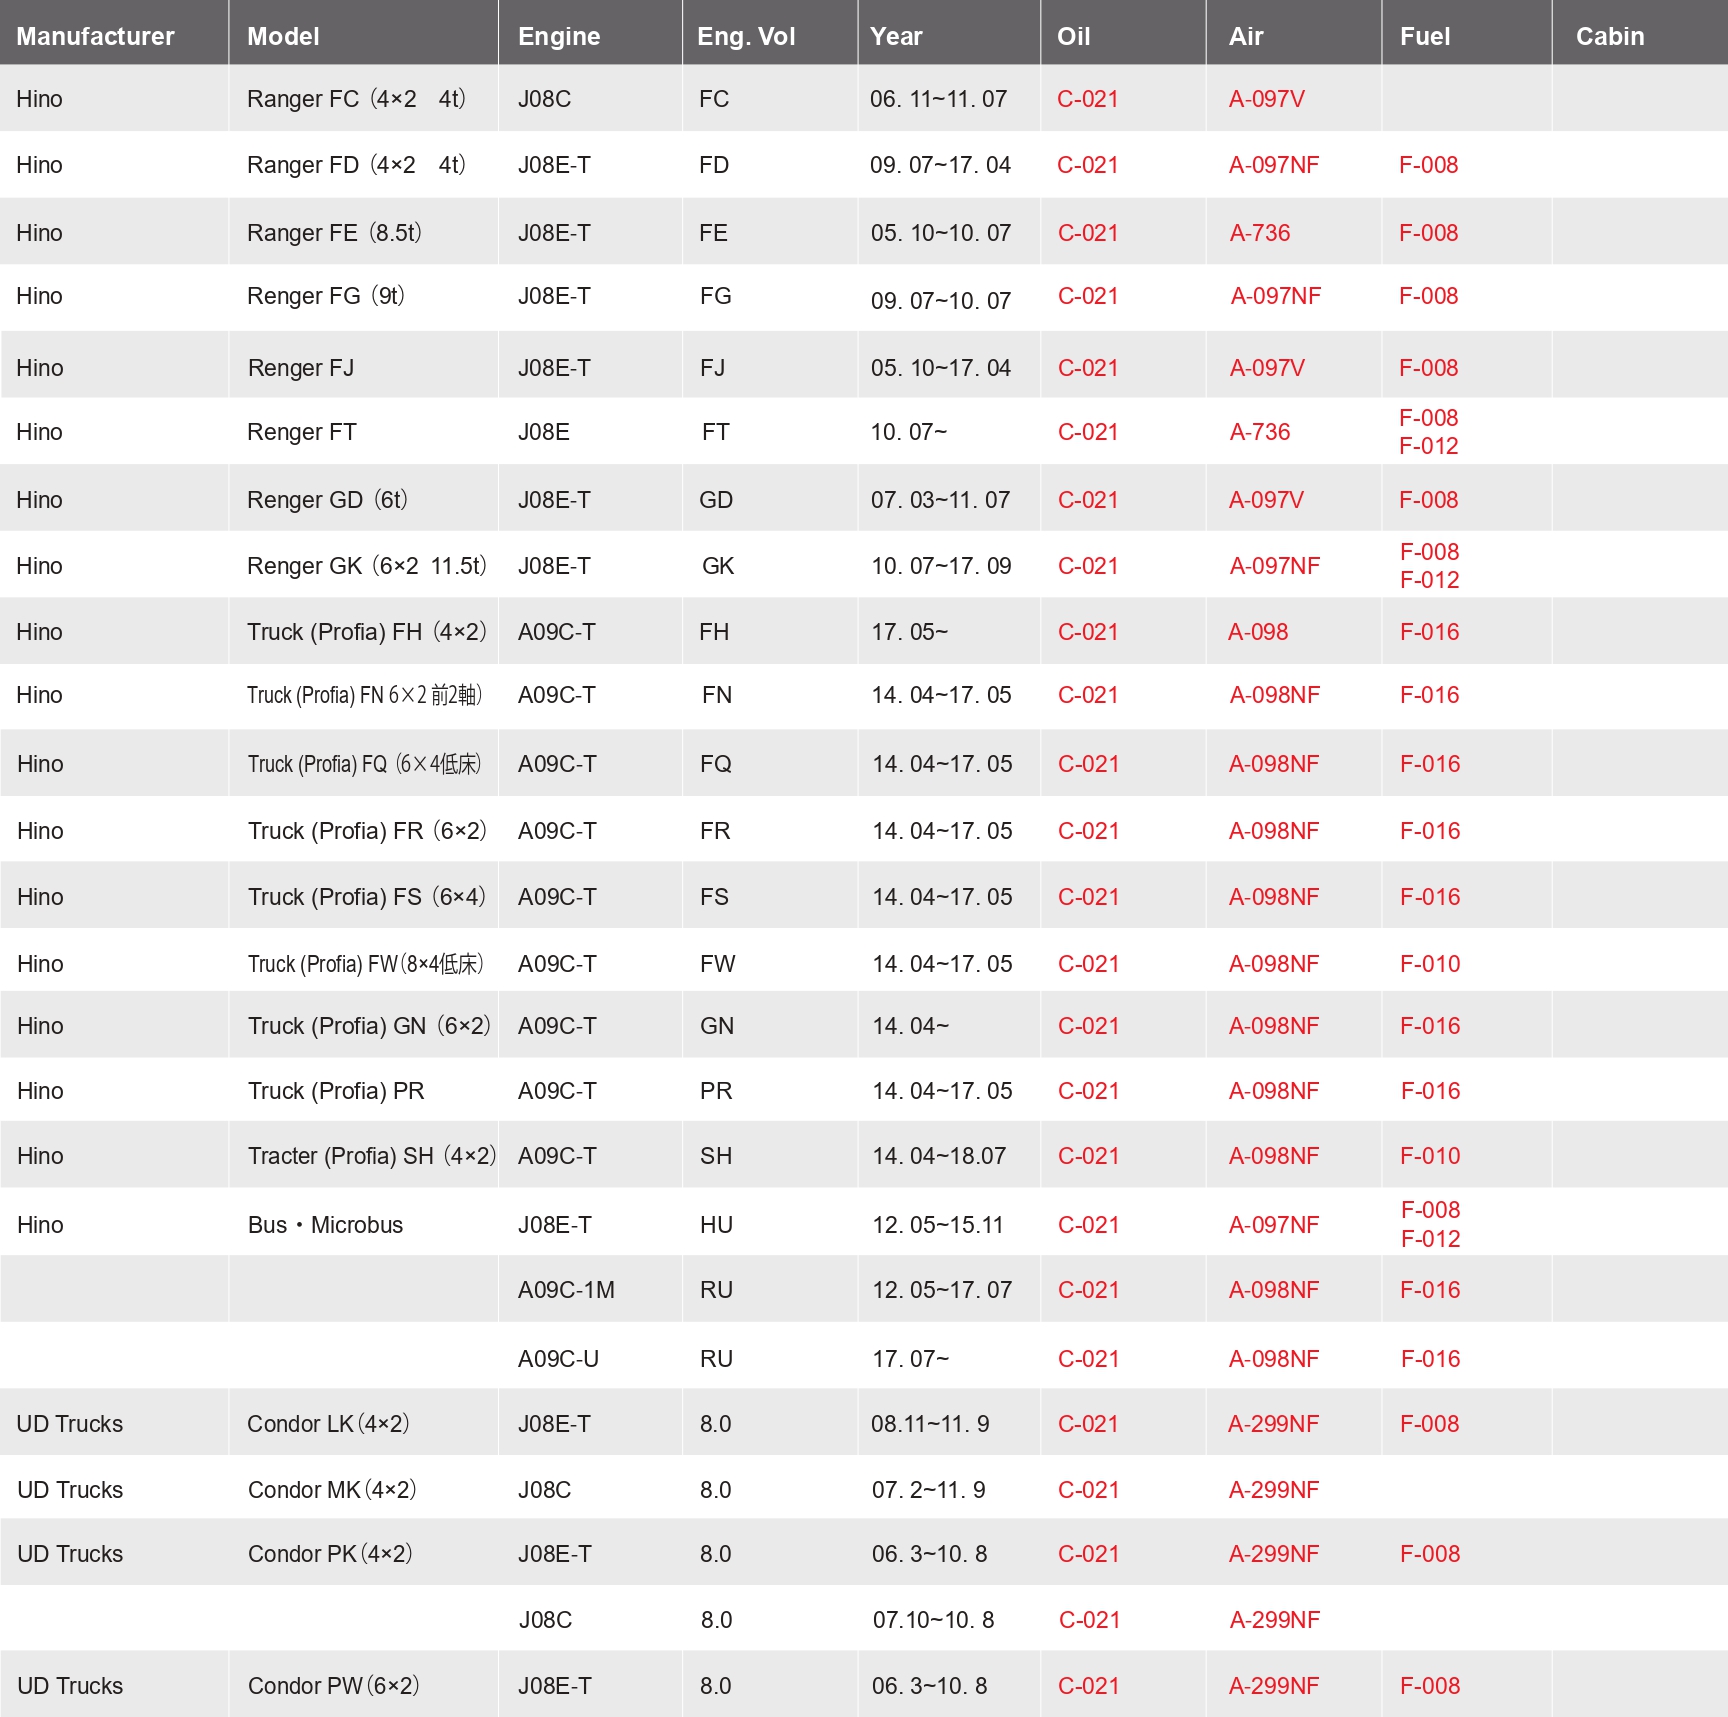Screen dimensions: 1728x1717
Task: Click year 14. 04~18.07 cell
Action: click(939, 1156)
